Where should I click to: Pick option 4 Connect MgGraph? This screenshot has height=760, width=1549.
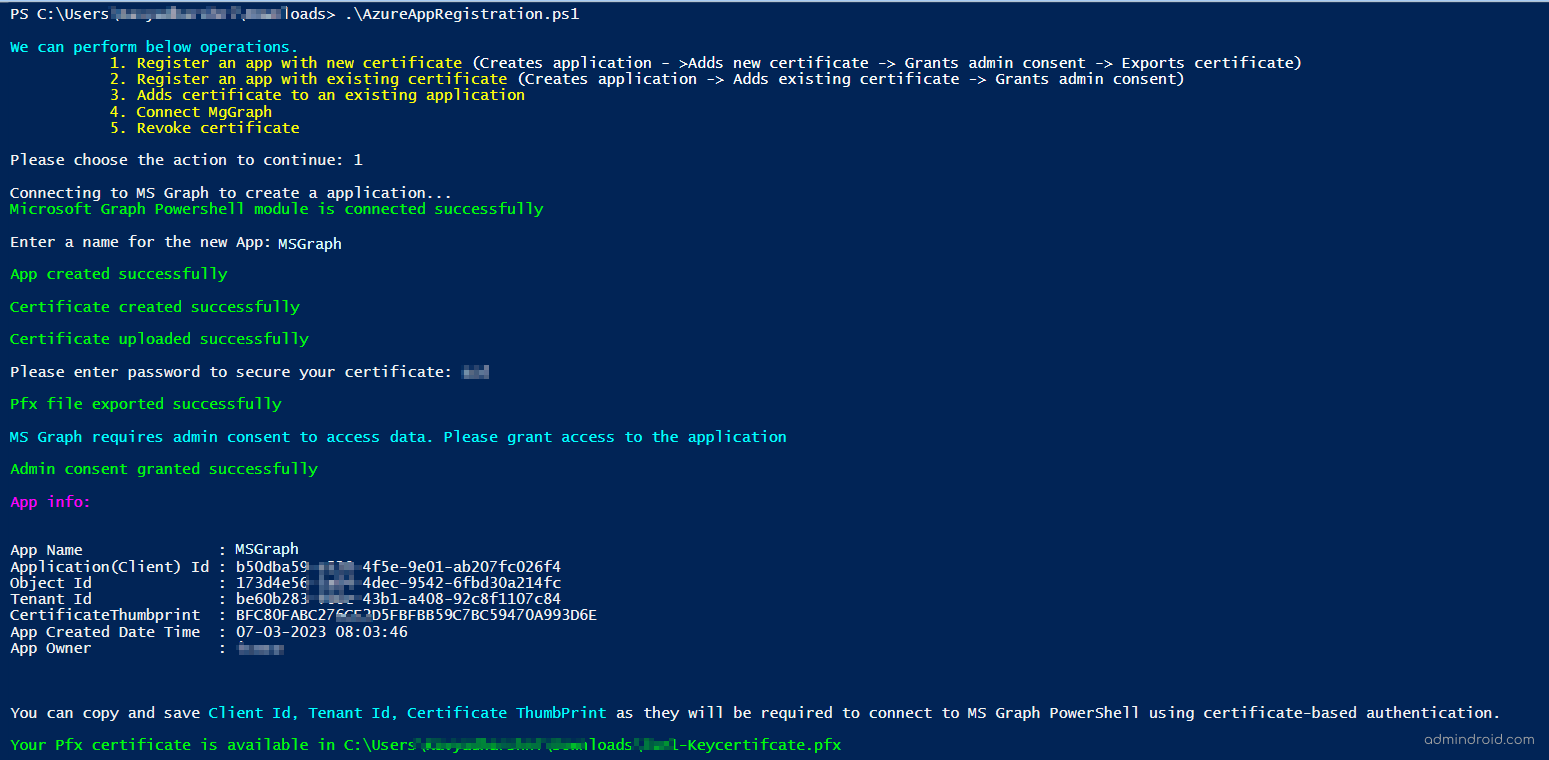pos(204,112)
